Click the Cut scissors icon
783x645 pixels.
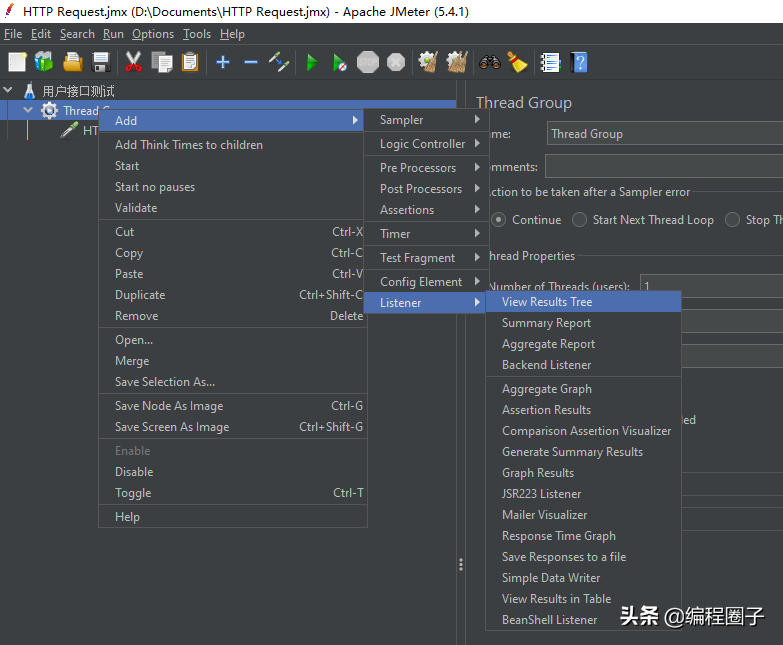point(133,62)
